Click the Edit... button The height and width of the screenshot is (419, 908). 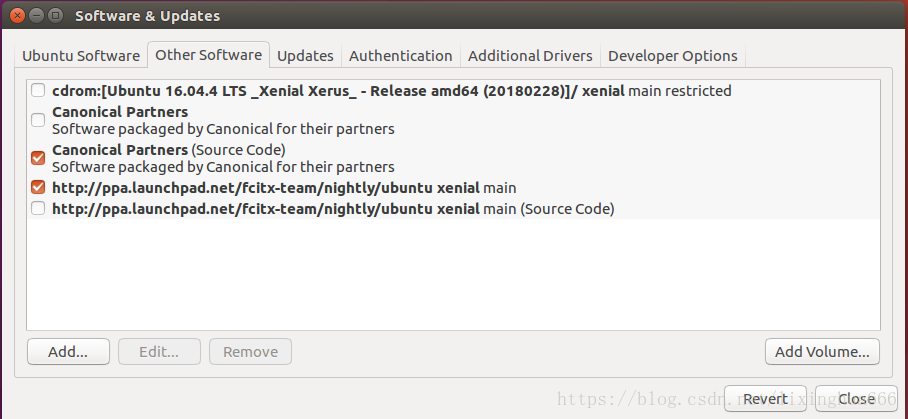159,352
